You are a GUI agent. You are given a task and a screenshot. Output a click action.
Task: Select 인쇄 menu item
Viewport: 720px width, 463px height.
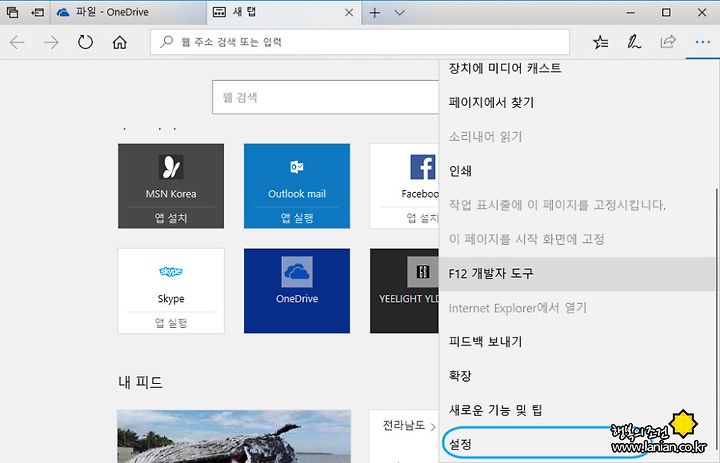tap(577, 171)
